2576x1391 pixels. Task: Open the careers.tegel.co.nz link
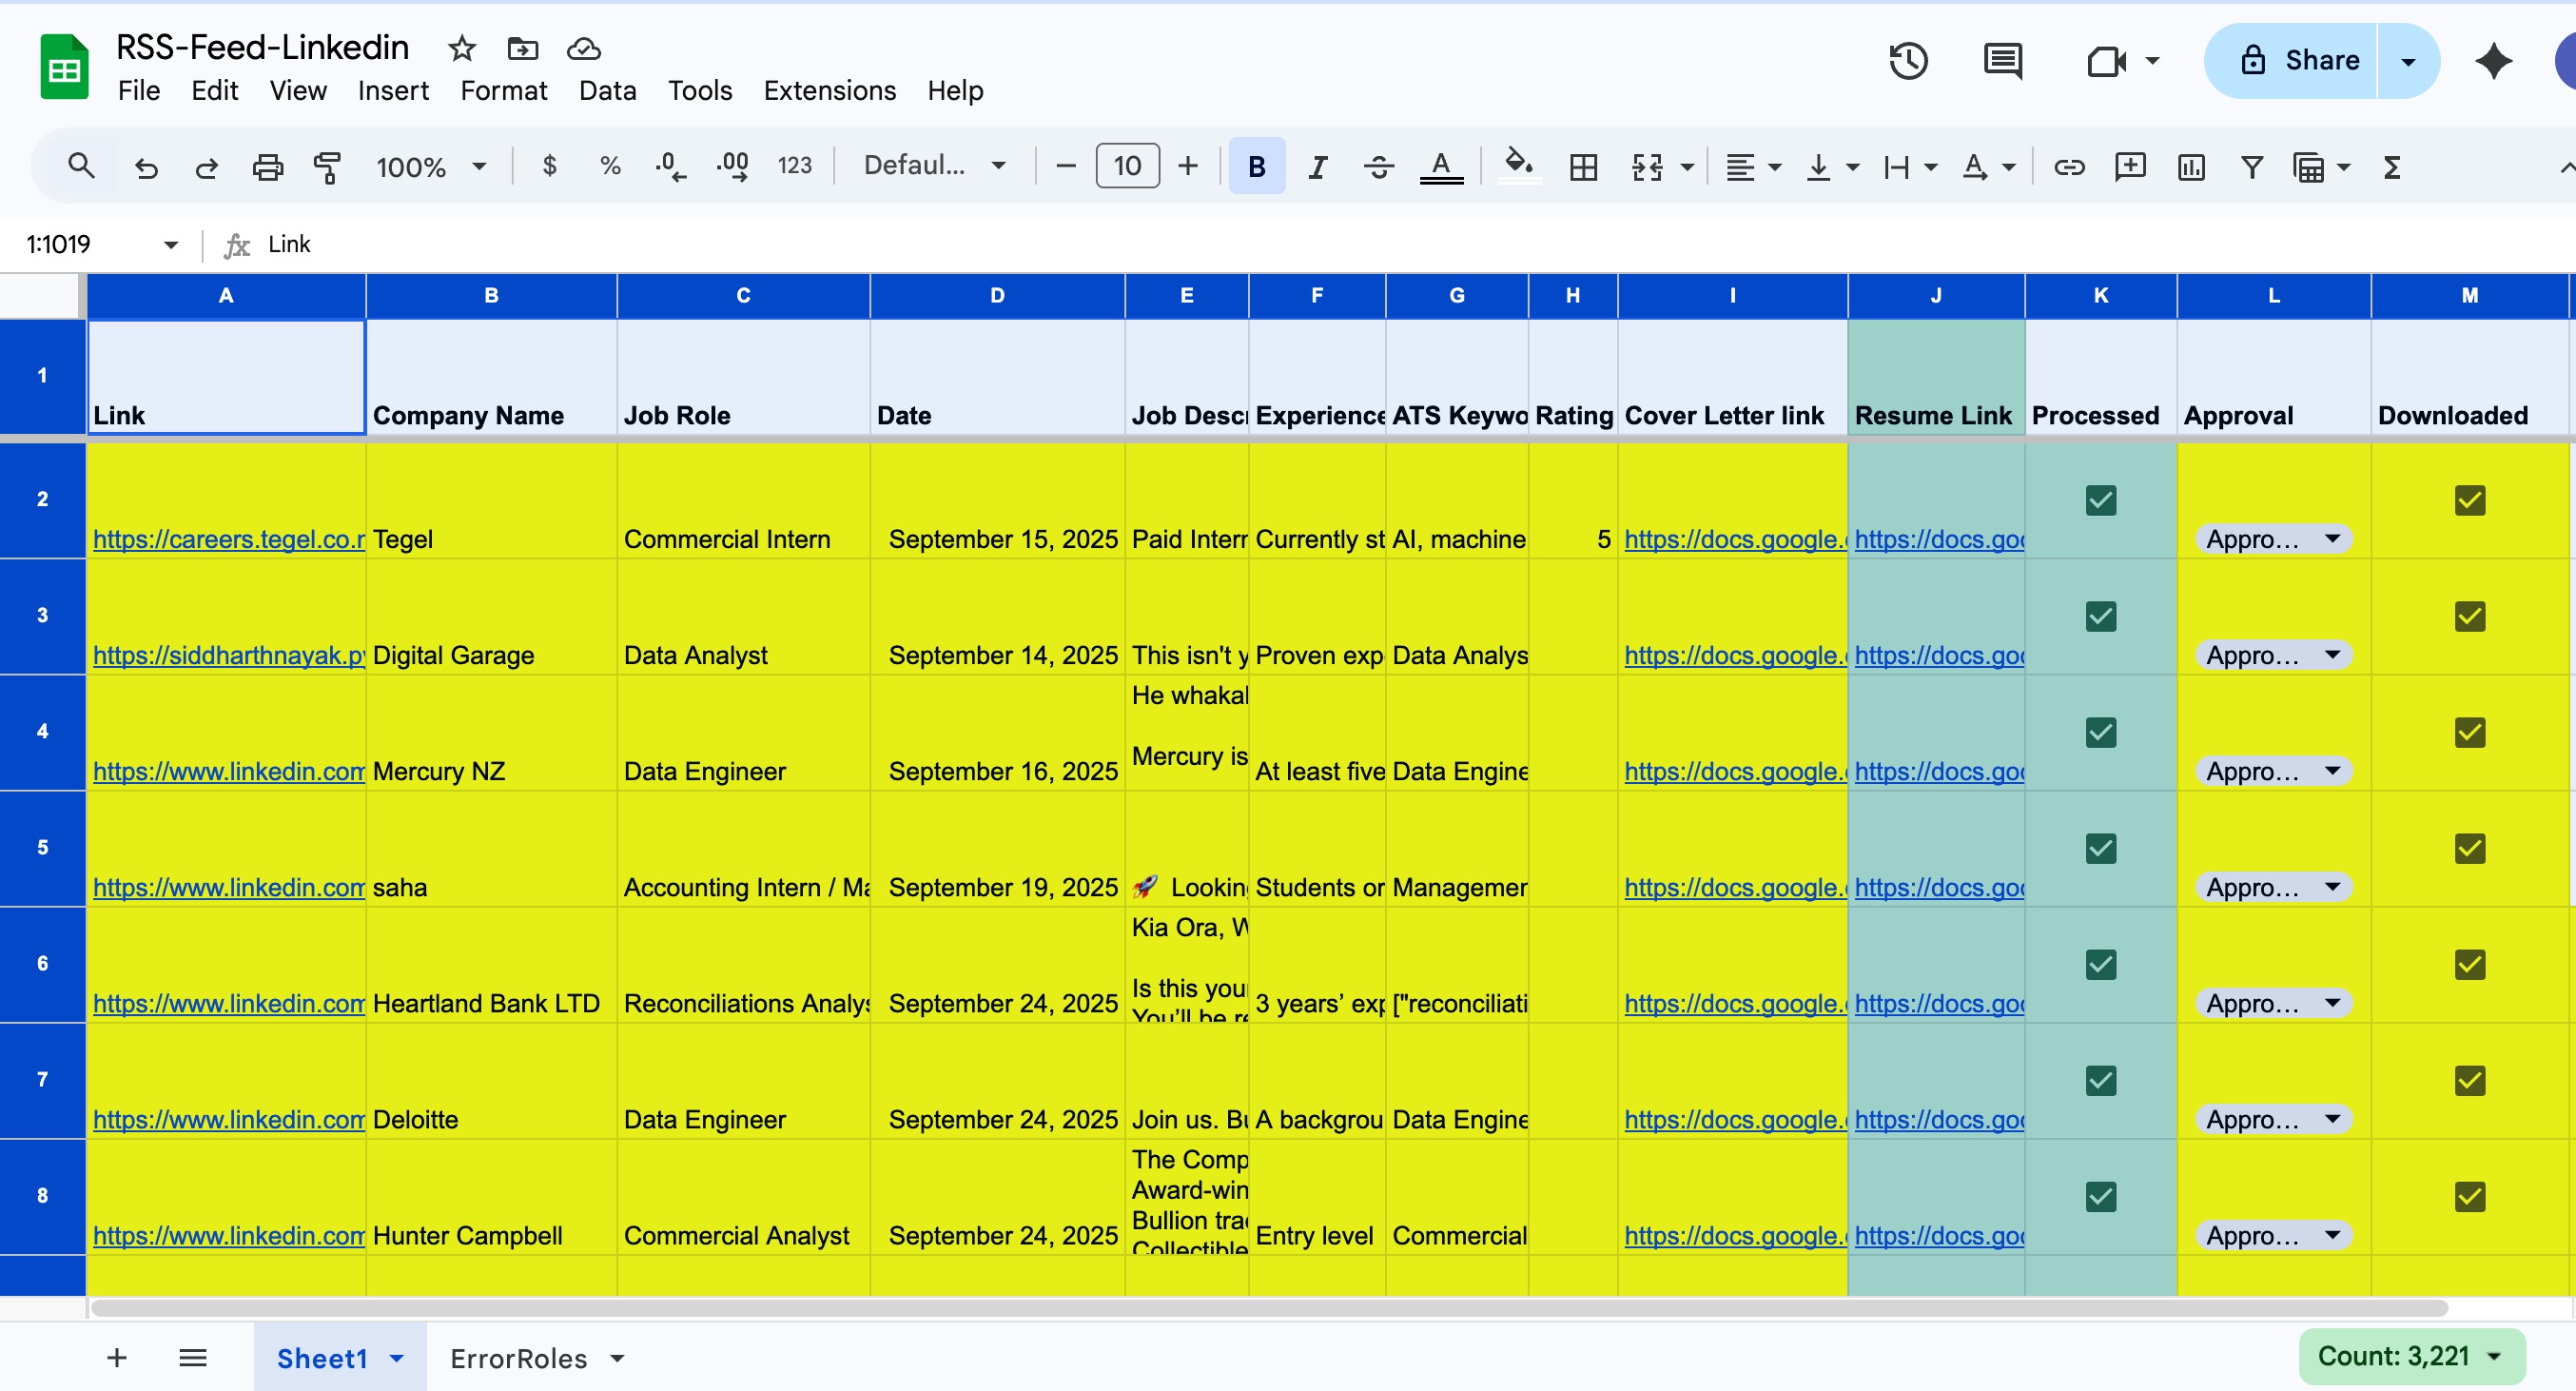[x=228, y=539]
